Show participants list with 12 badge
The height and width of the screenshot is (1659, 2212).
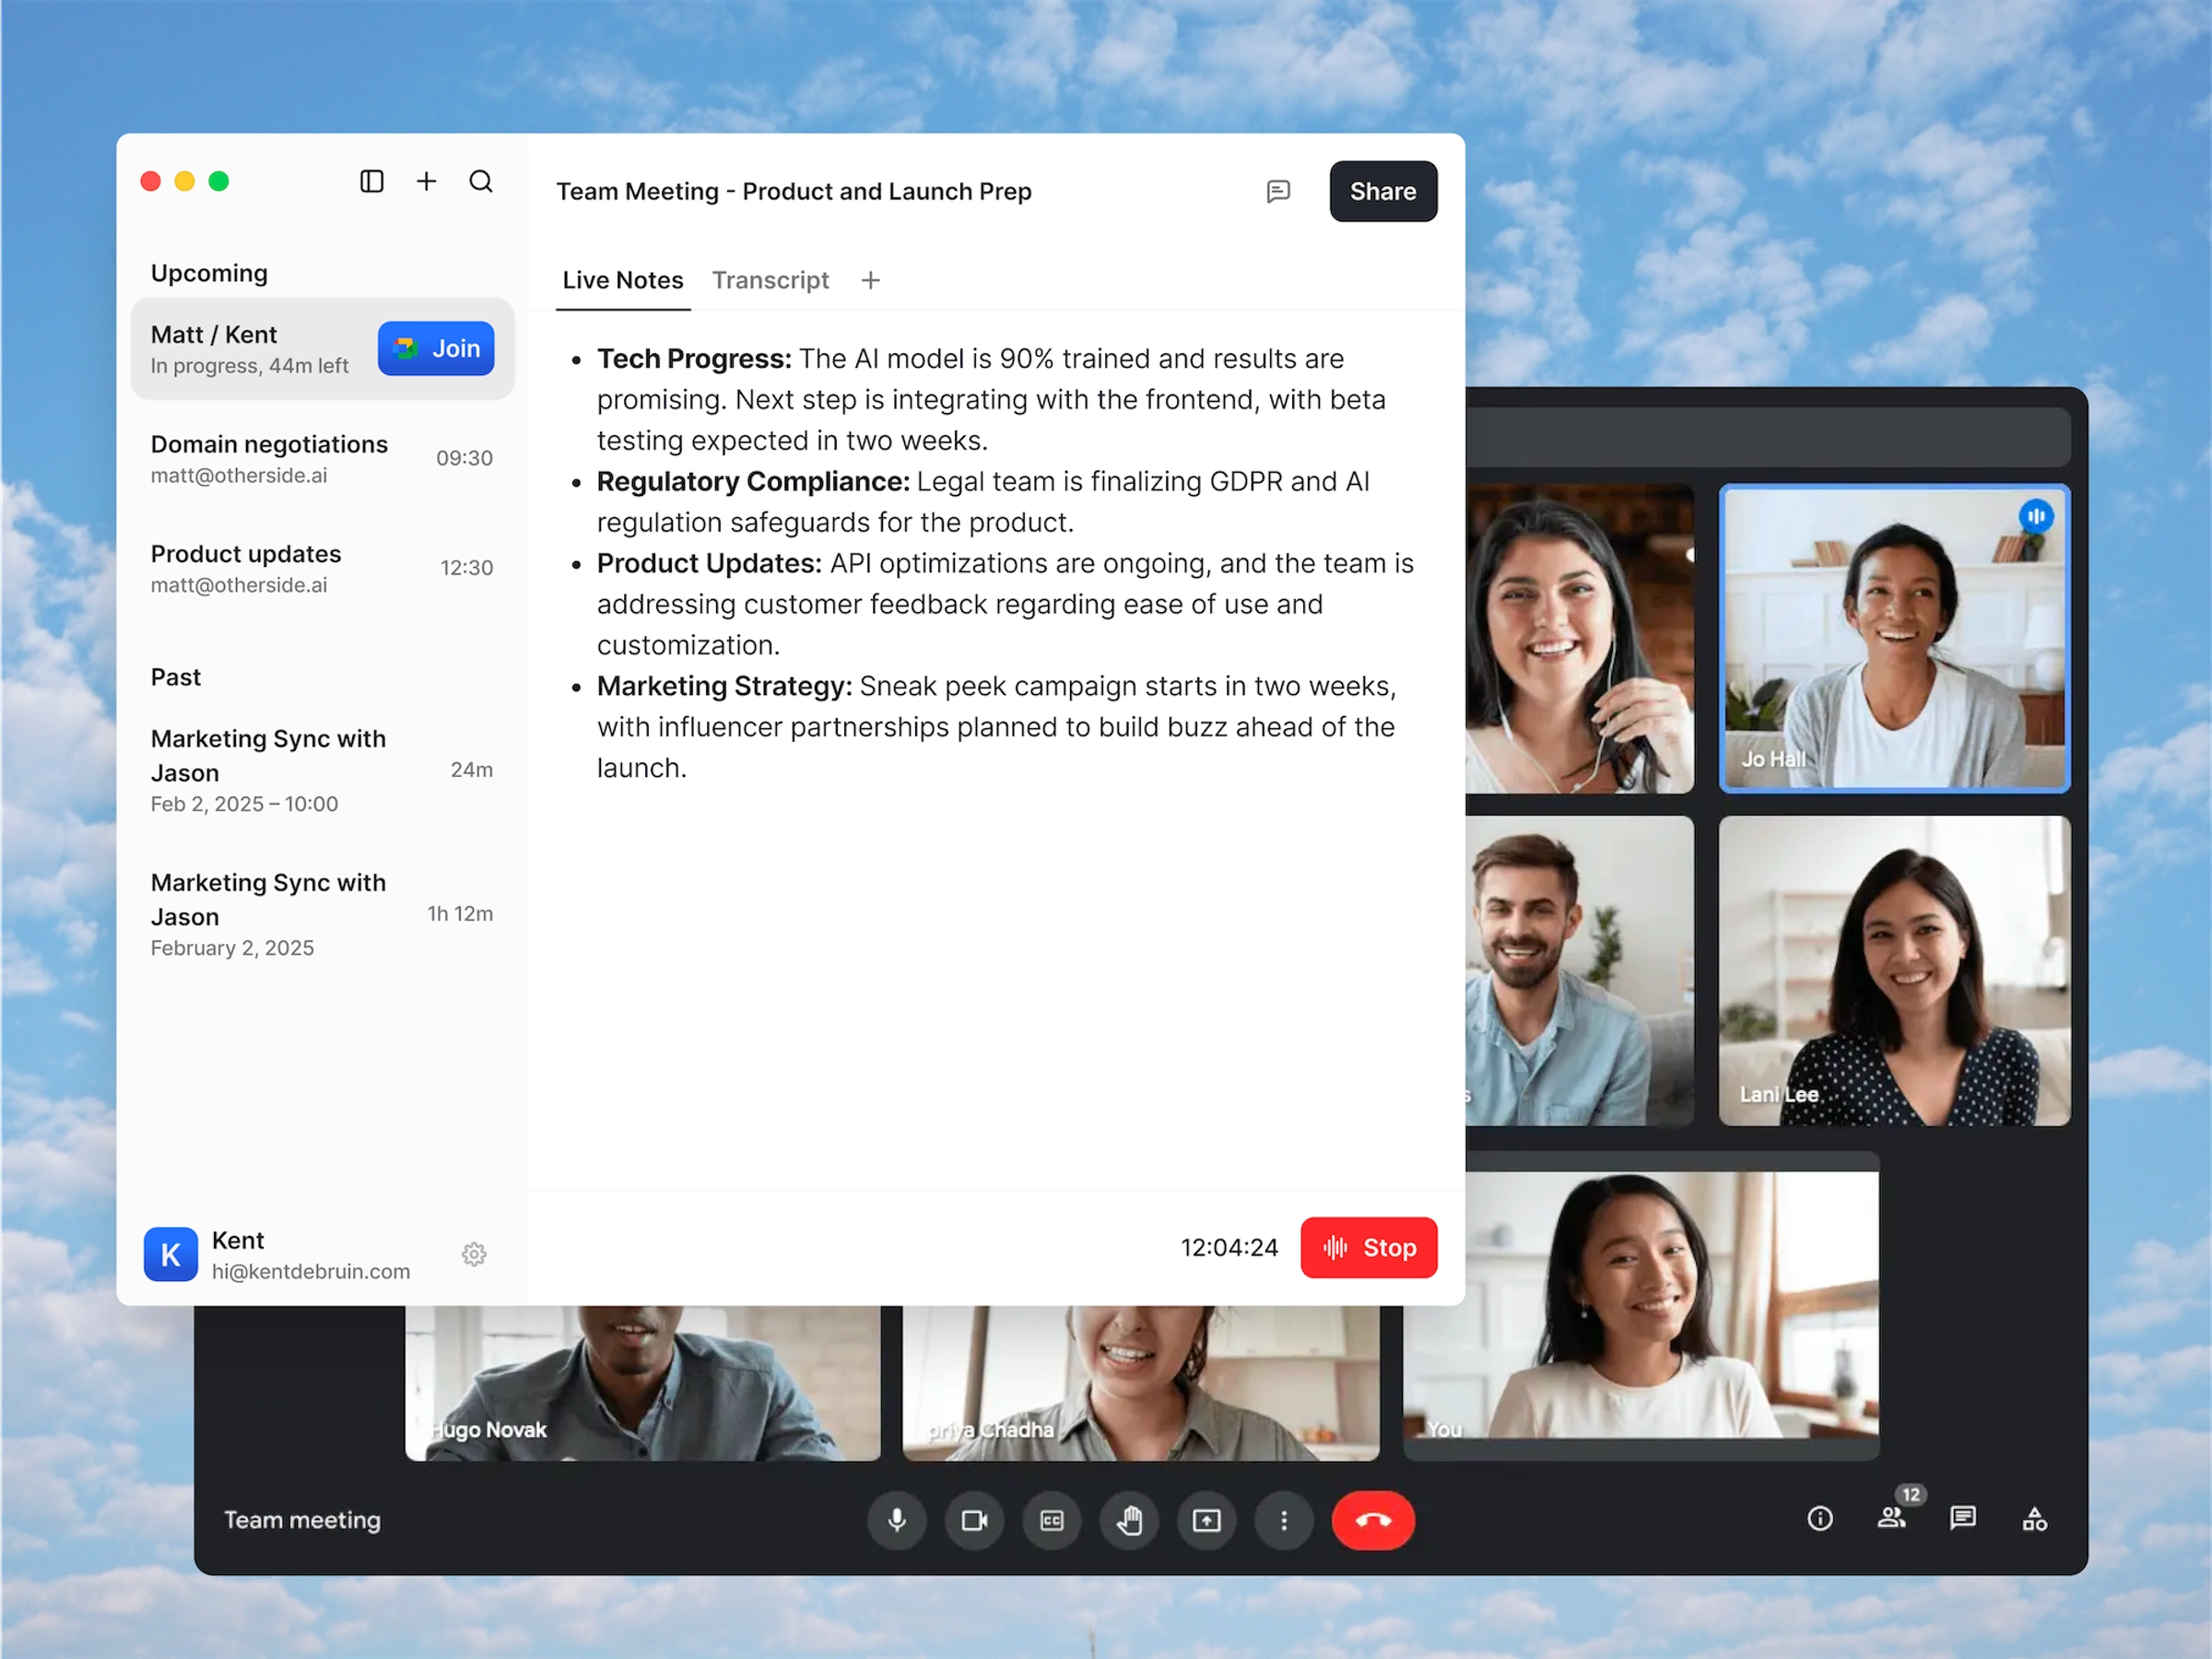point(1891,1518)
